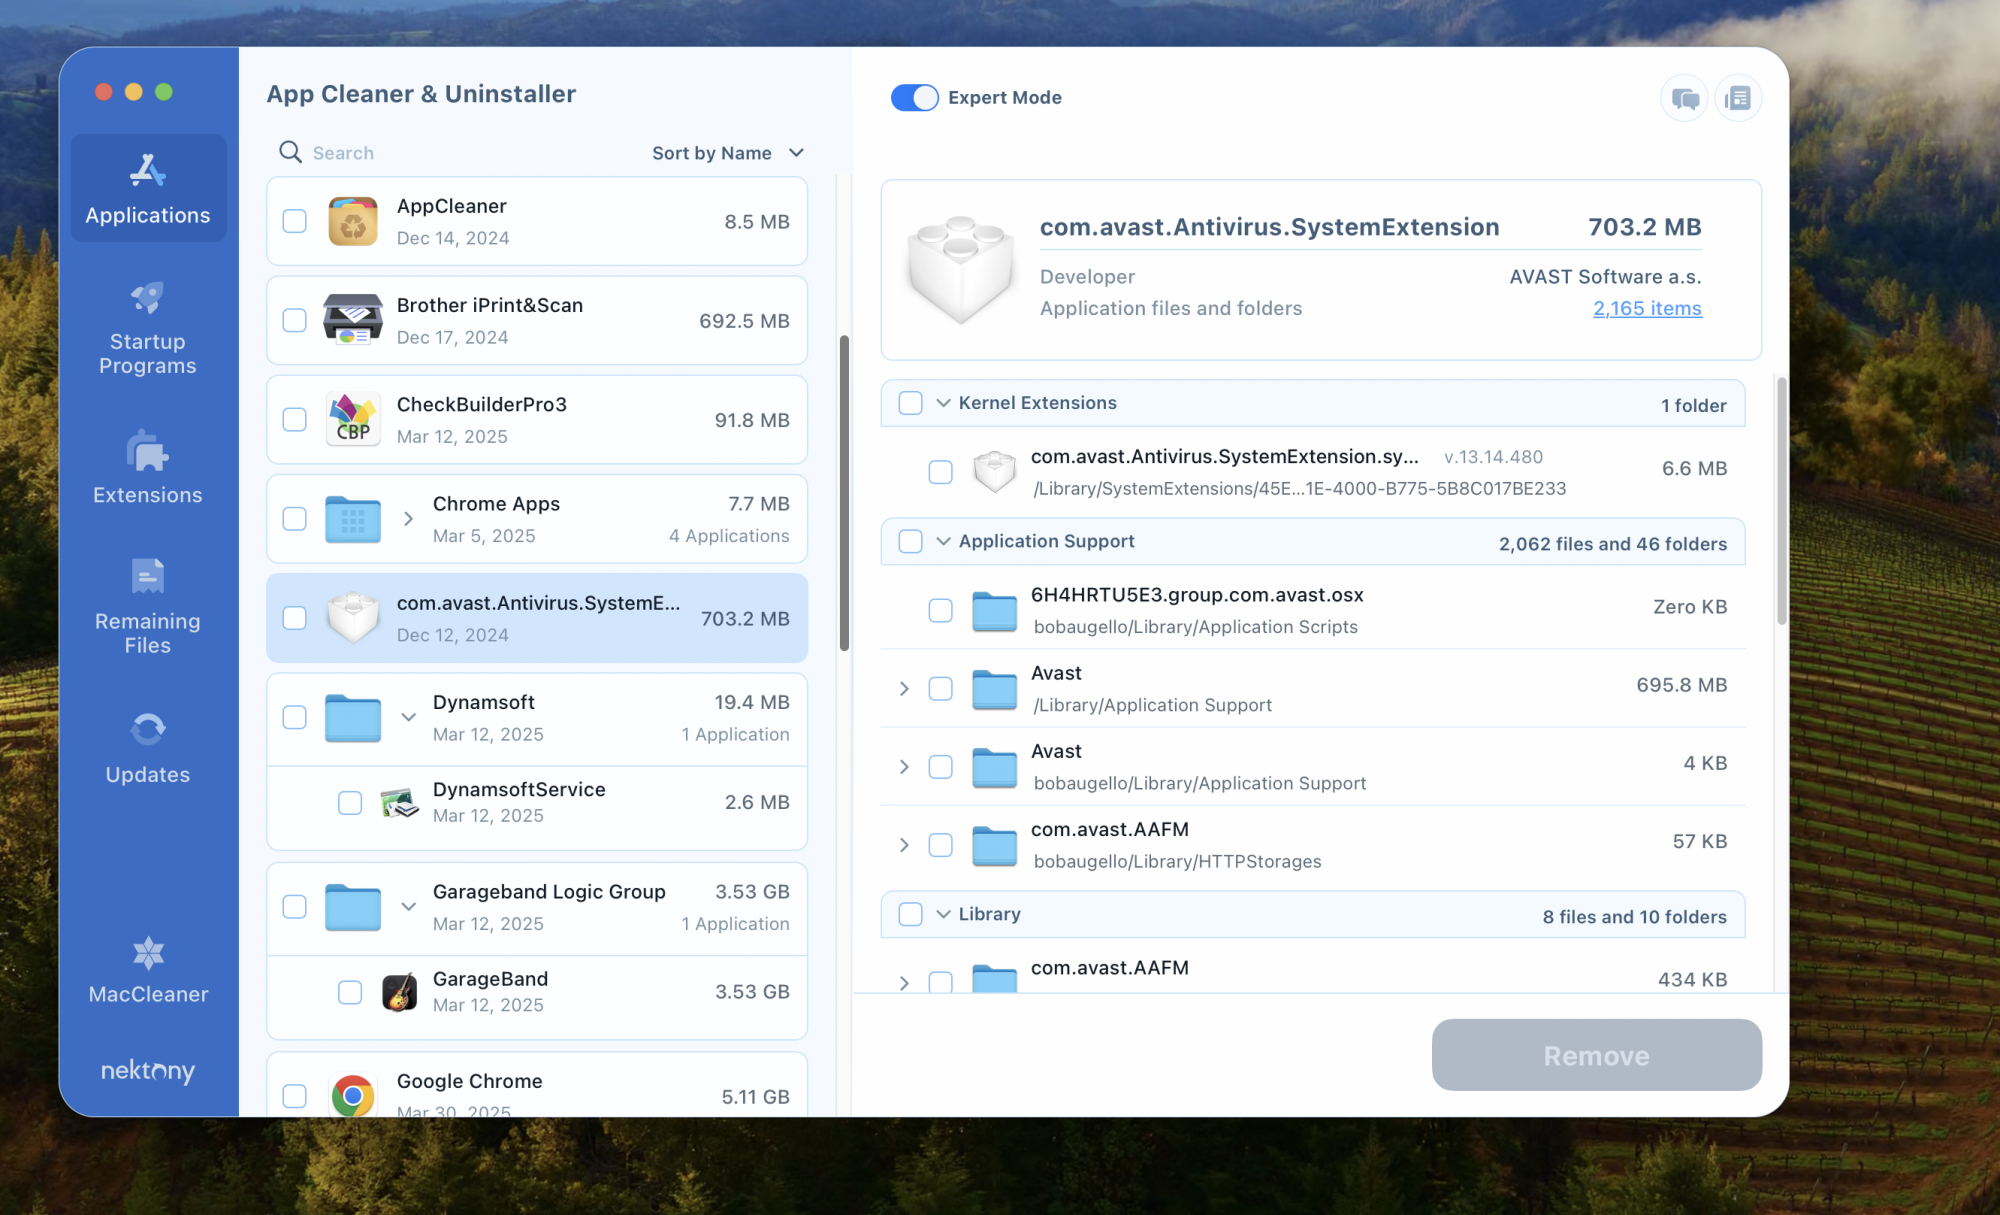Click the Avast 695.8 MB folder icon

995,689
